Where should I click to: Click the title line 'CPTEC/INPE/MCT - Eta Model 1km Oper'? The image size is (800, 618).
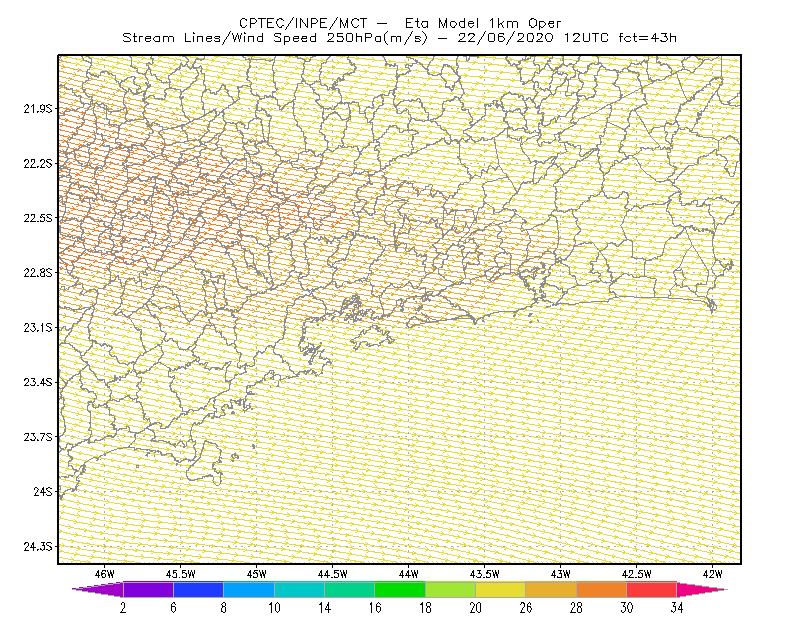[400, 23]
